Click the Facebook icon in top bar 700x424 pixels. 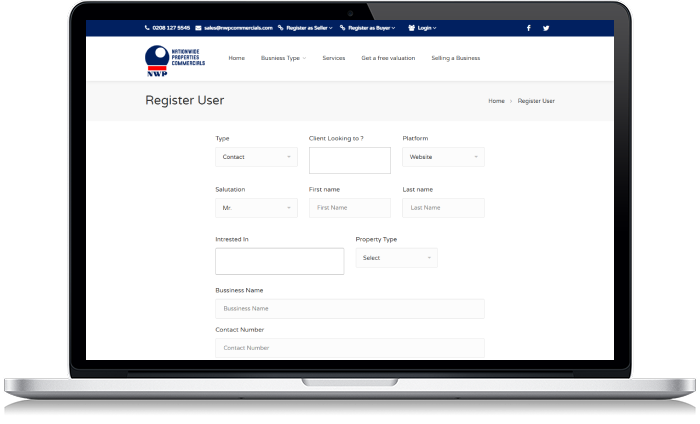(x=529, y=28)
